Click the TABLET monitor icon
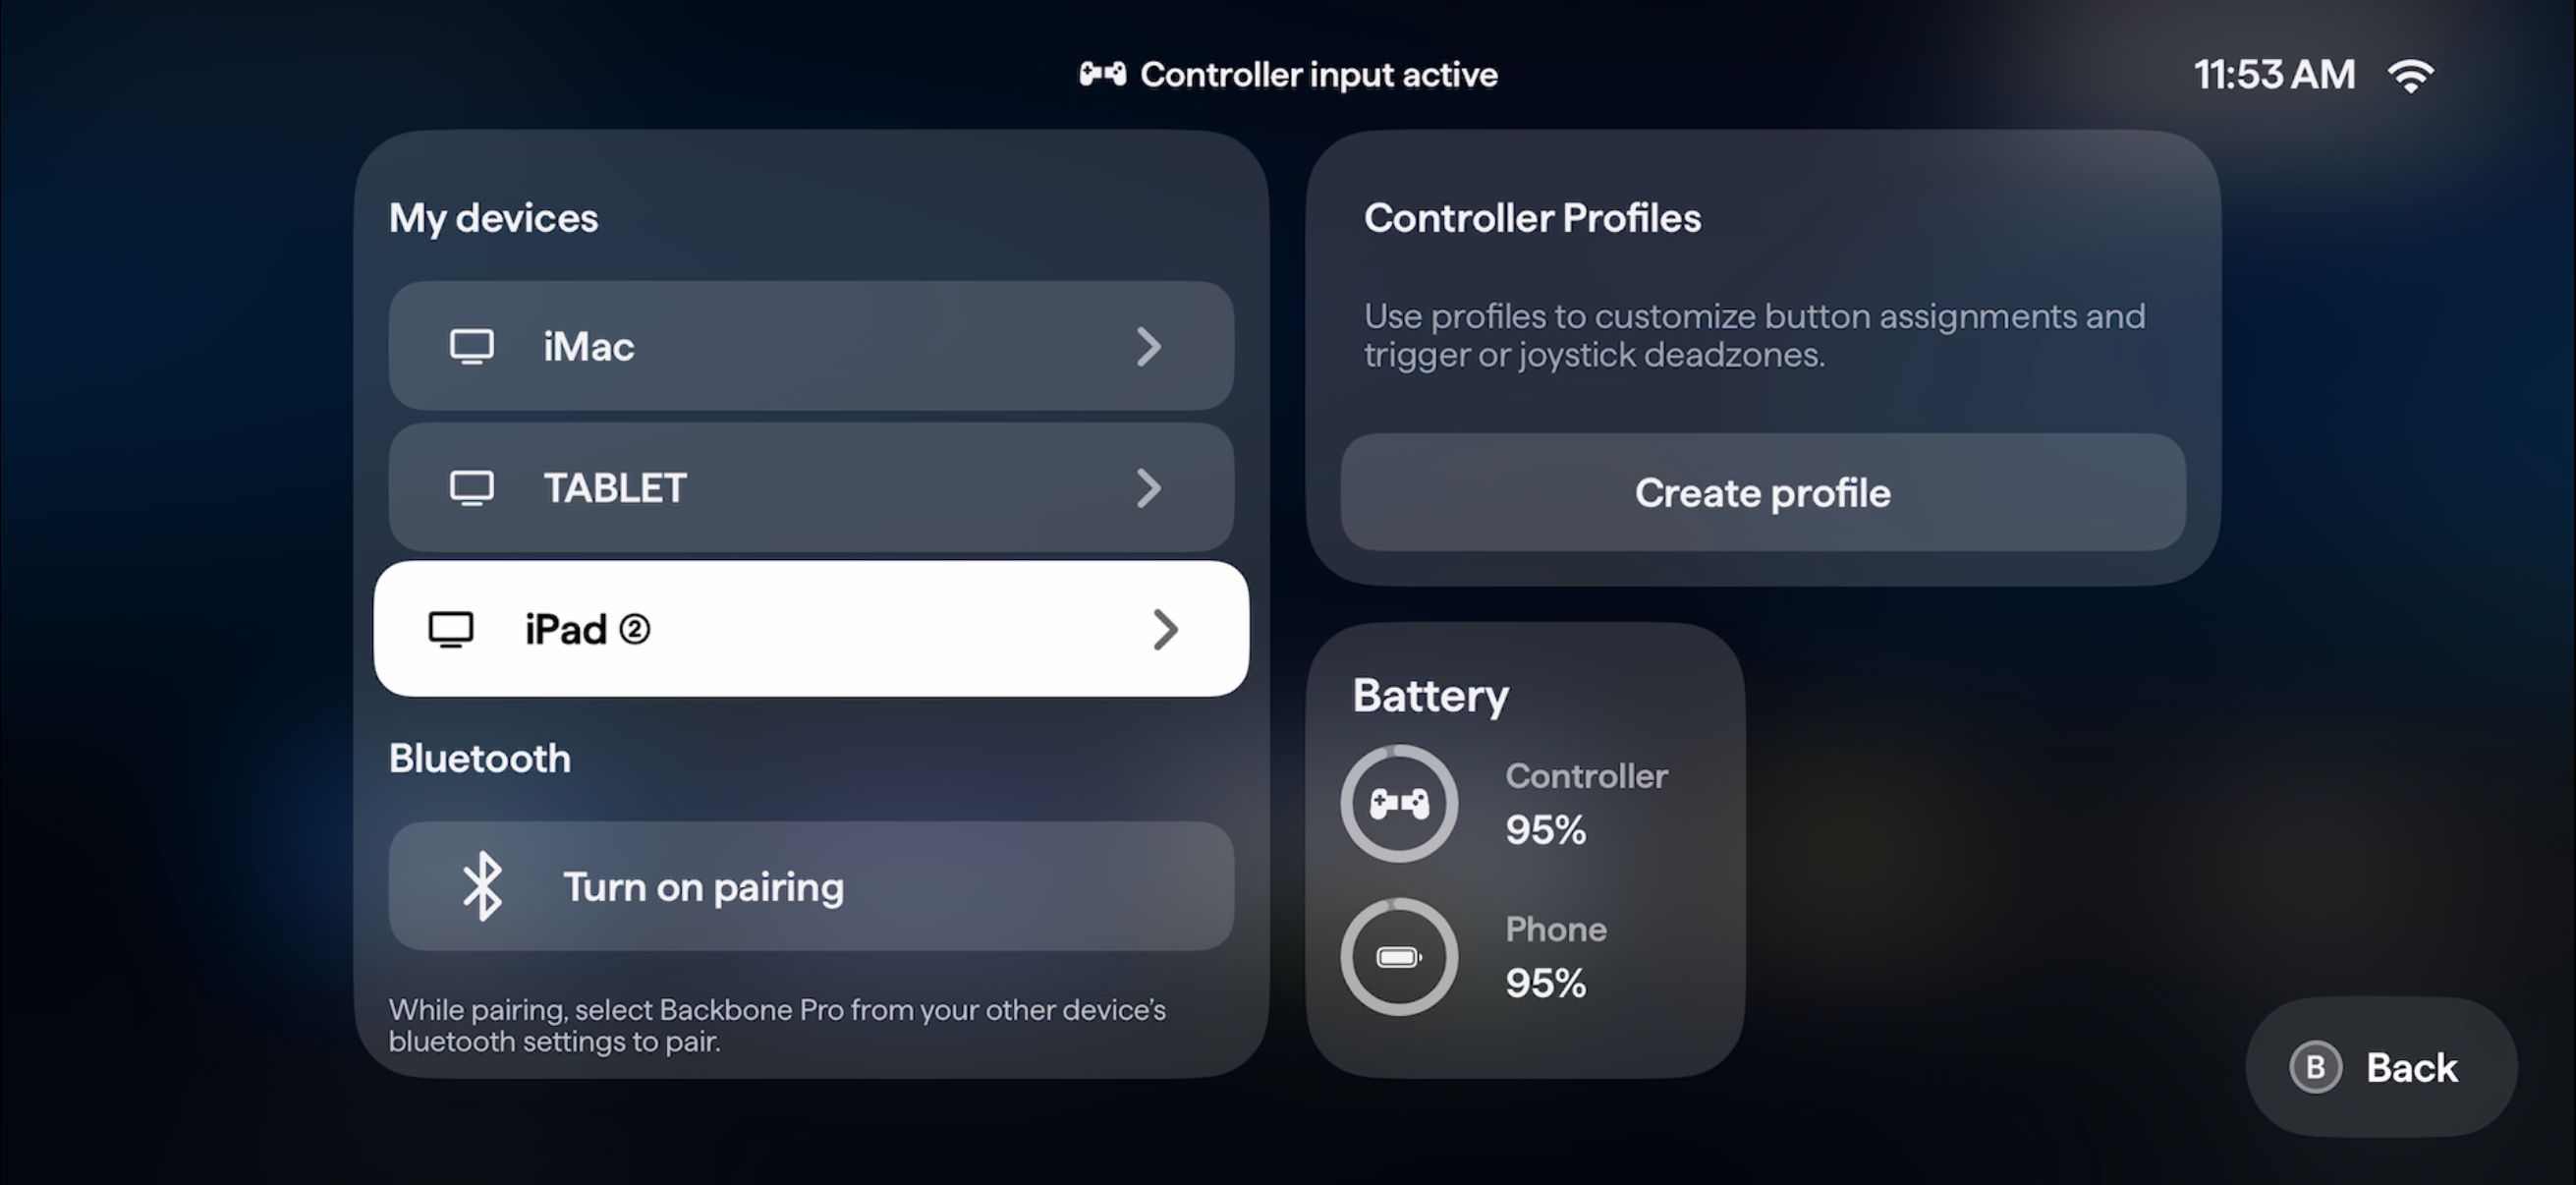This screenshot has width=2576, height=1185. (471, 488)
